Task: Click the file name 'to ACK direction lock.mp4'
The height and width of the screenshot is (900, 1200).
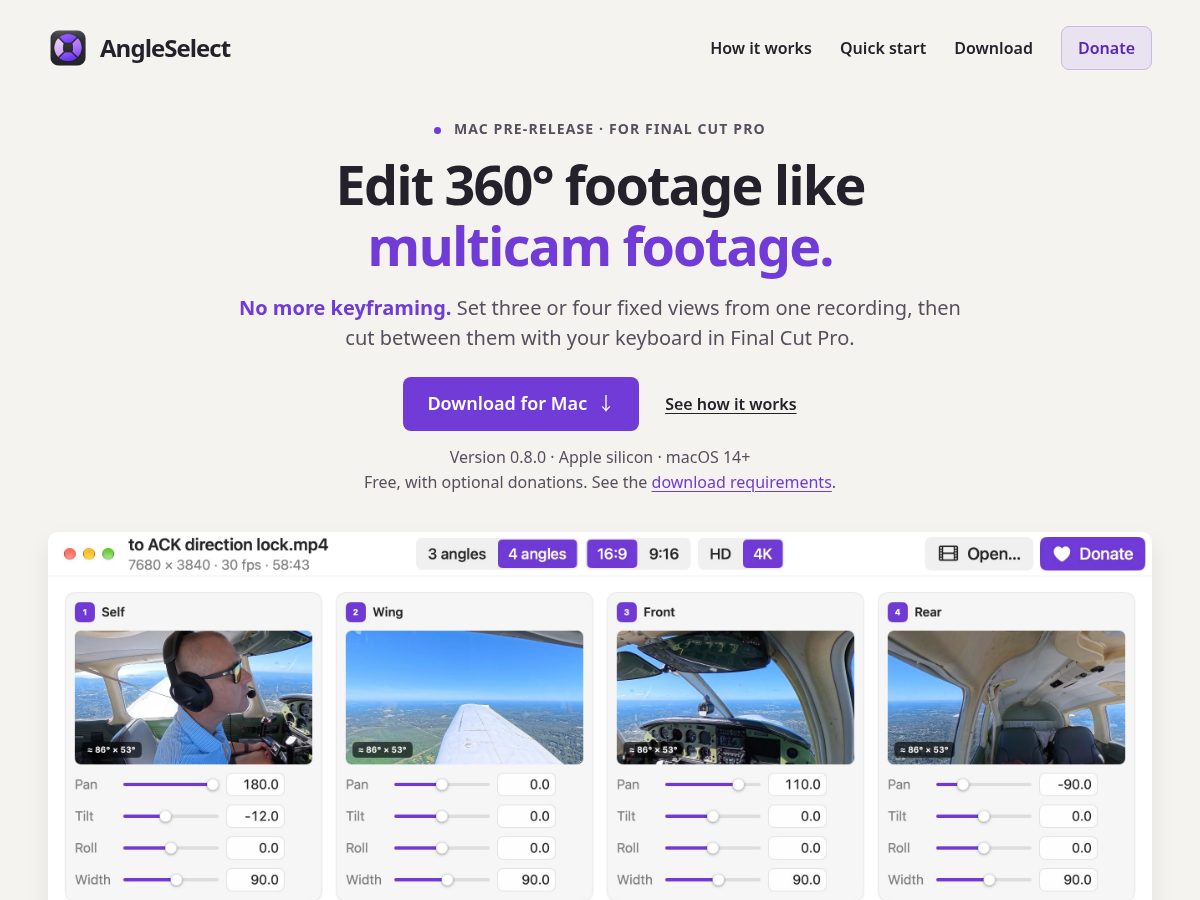Action: coord(228,545)
